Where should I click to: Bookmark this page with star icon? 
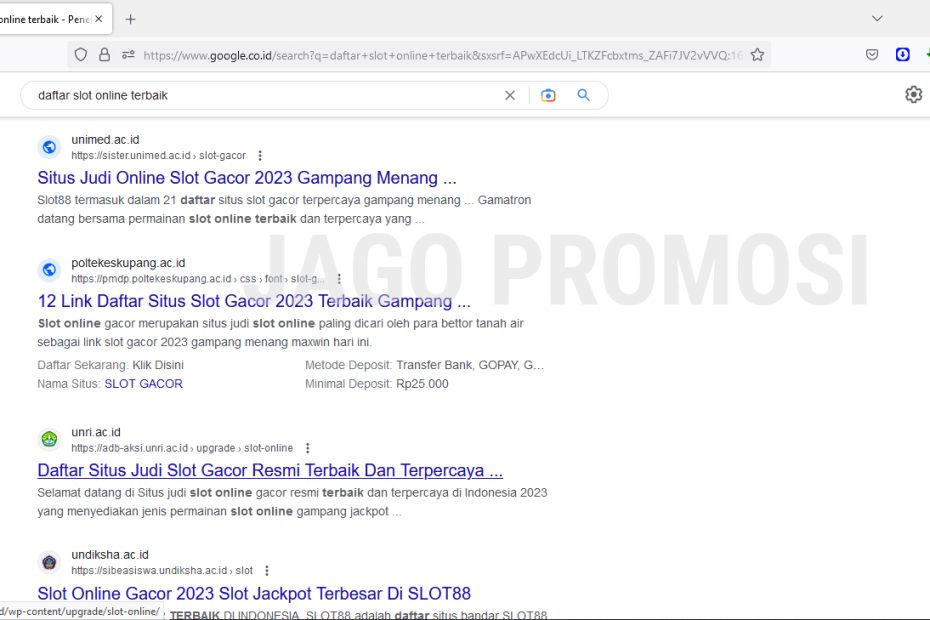[x=757, y=55]
